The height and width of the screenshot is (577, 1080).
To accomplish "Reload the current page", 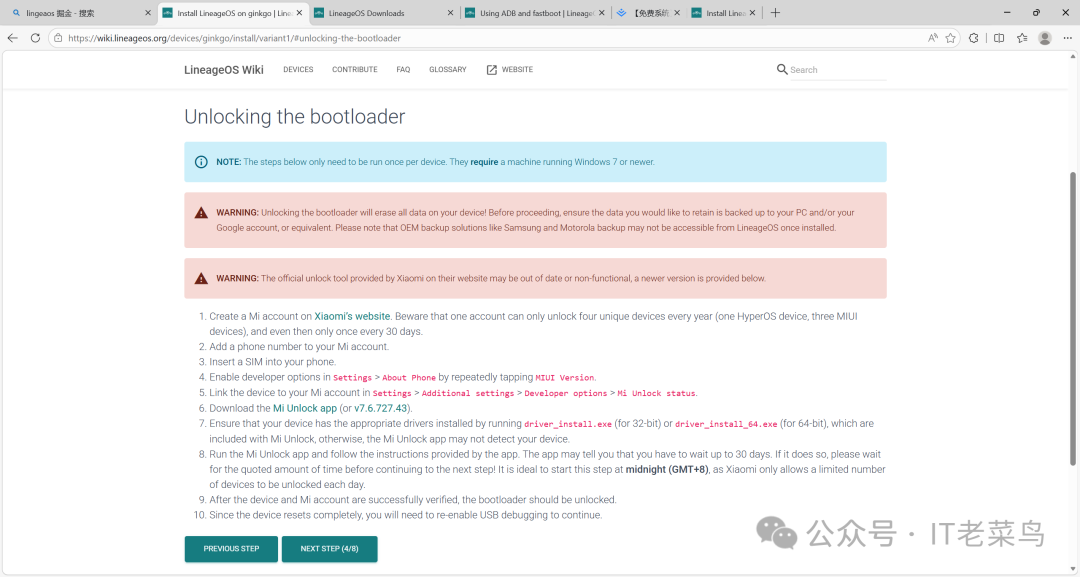I will [x=35, y=37].
